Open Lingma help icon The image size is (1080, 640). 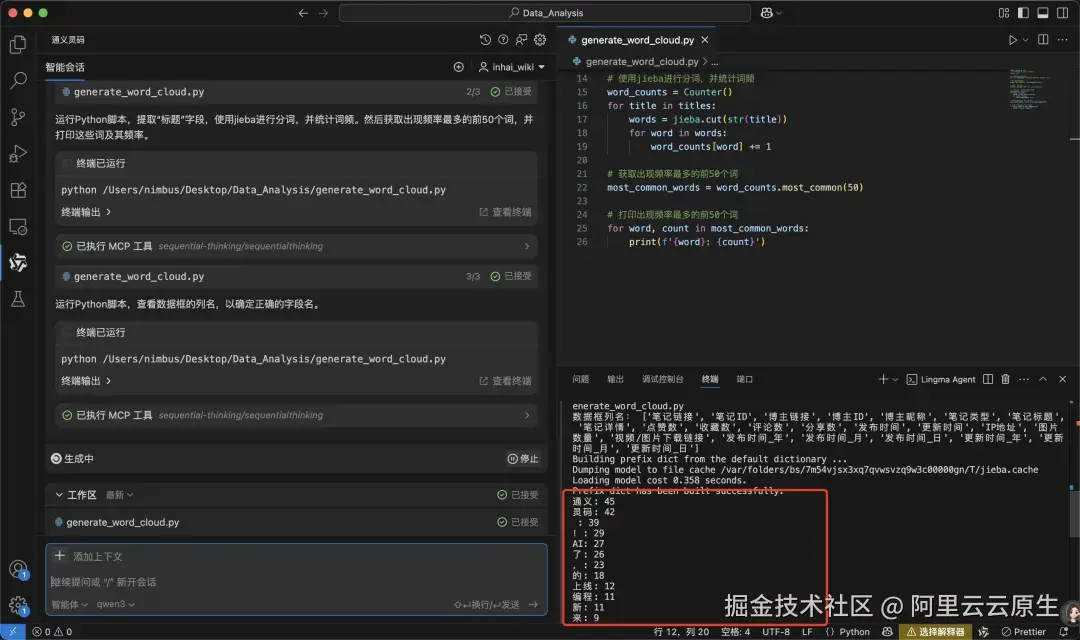[503, 40]
